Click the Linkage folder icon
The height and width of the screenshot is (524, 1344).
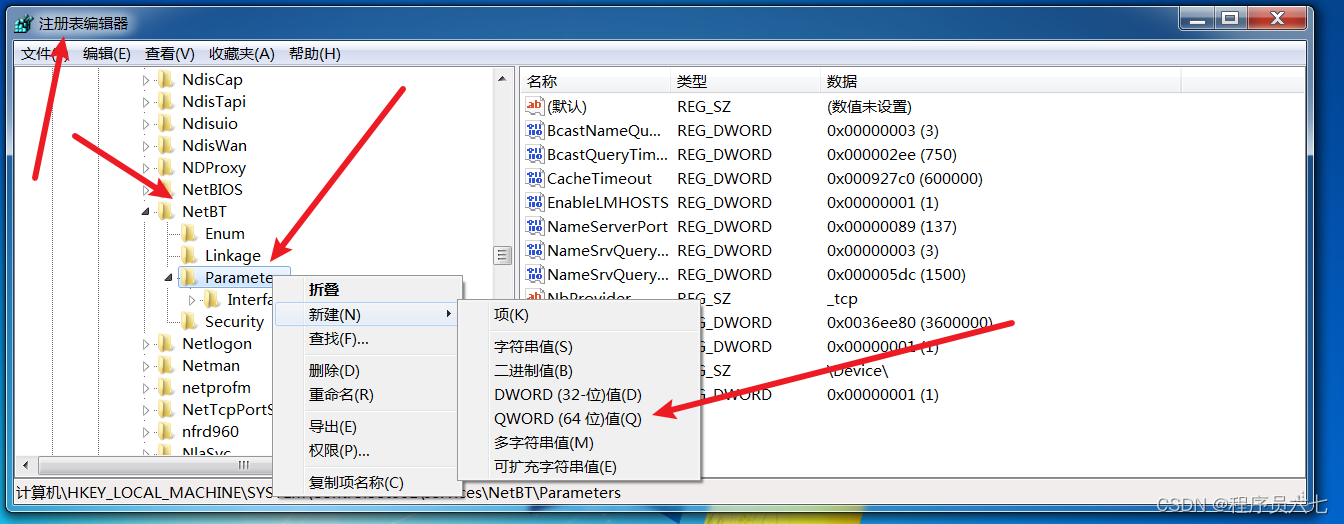click(x=189, y=256)
